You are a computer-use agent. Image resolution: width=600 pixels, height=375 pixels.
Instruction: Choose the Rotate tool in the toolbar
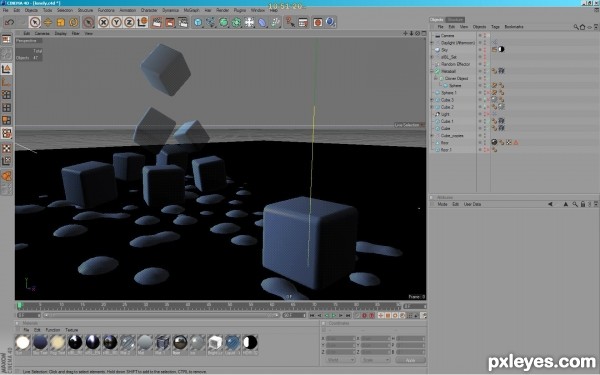point(74,22)
